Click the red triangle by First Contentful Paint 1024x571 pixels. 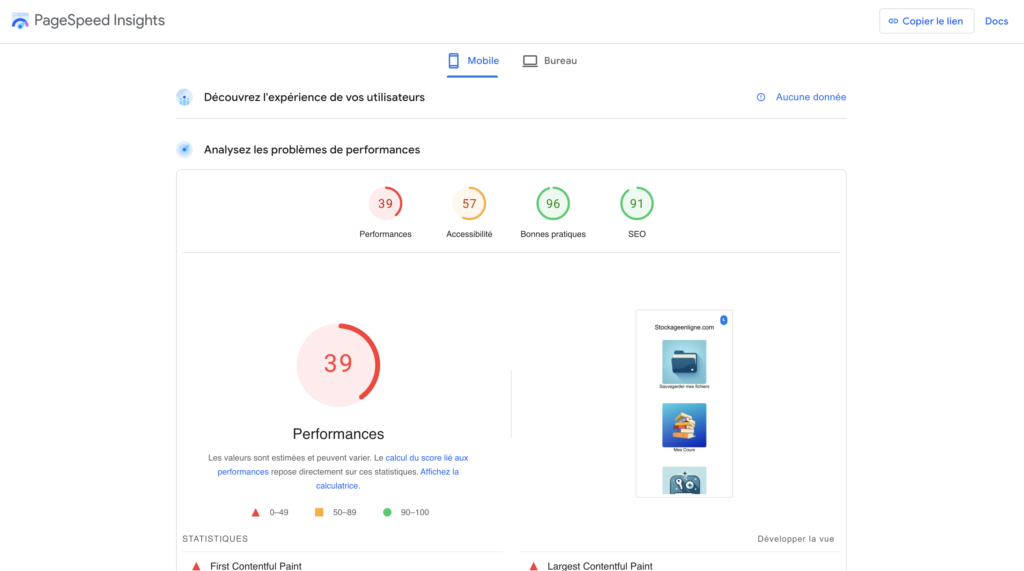tap(196, 566)
